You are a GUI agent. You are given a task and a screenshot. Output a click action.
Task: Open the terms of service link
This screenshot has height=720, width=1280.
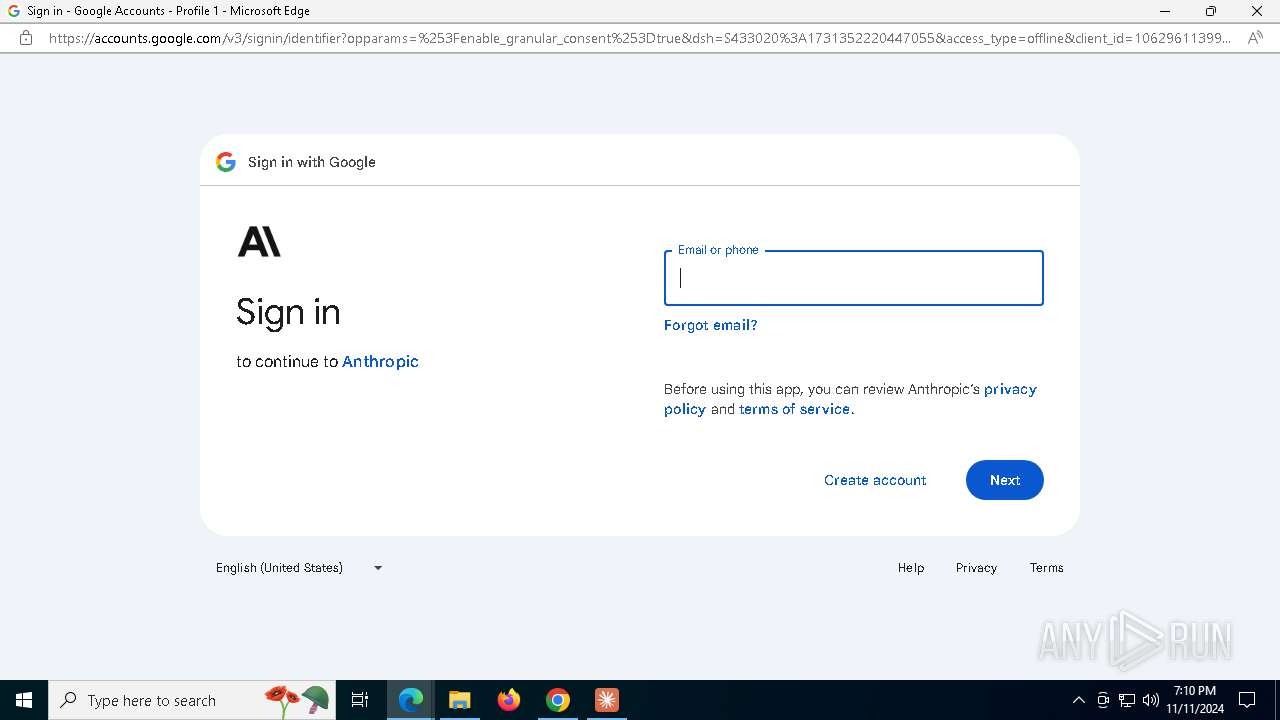tap(795, 409)
